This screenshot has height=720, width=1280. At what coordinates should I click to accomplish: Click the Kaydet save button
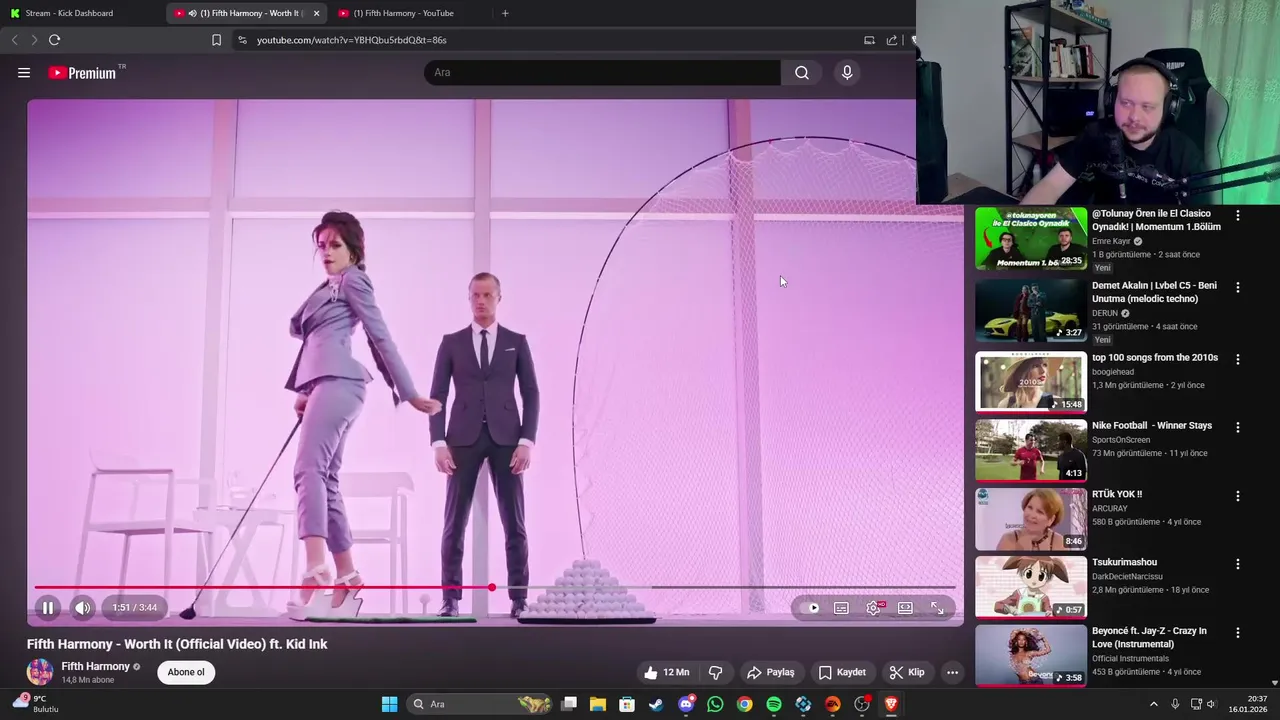point(842,672)
